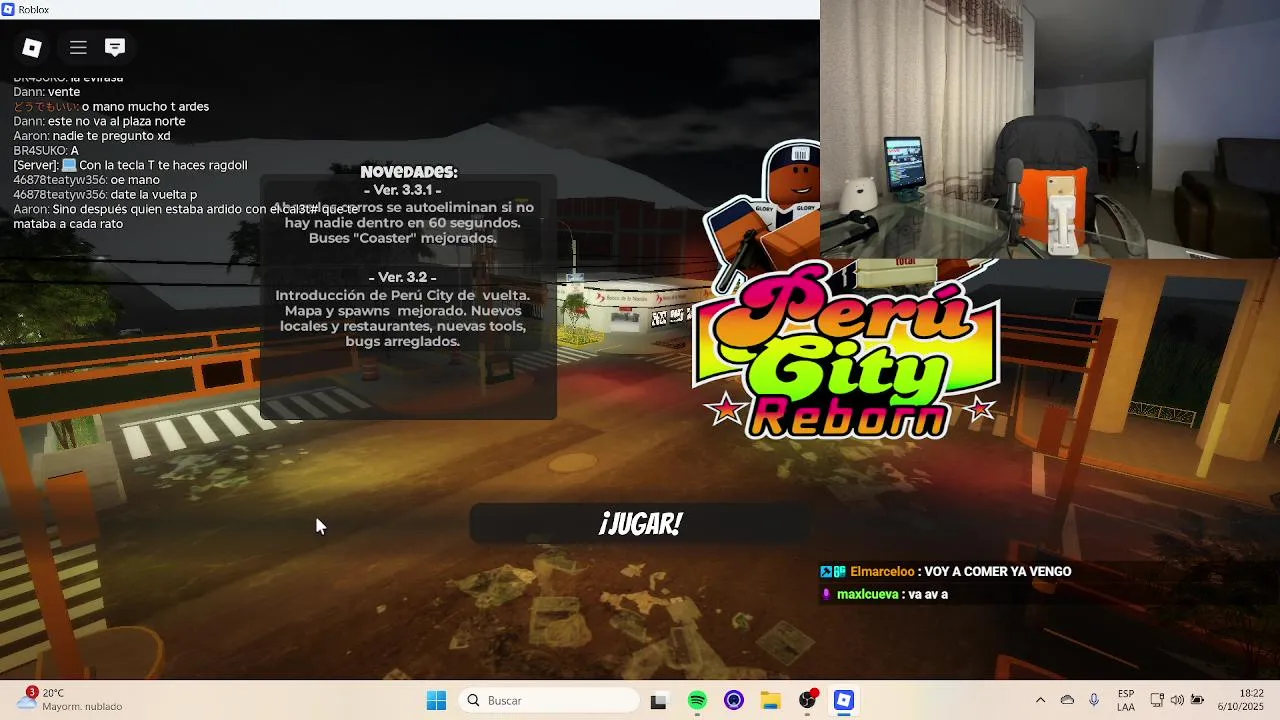
Task: Expand hidden system tray icons
Action: tap(1040, 701)
